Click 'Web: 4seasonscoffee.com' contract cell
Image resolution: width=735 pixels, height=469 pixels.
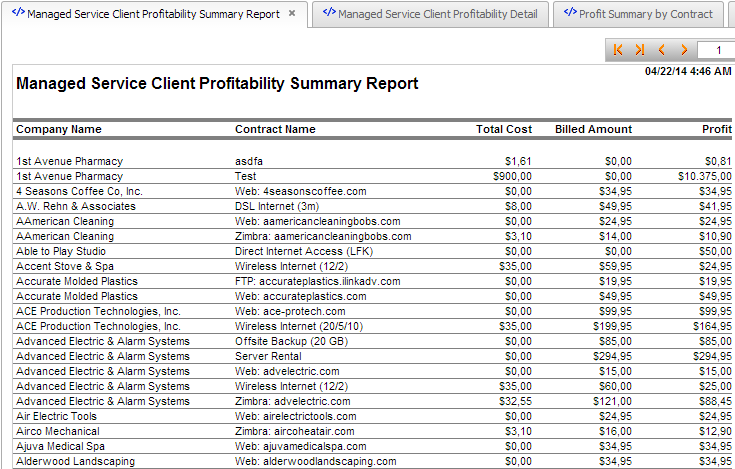click(x=300, y=191)
